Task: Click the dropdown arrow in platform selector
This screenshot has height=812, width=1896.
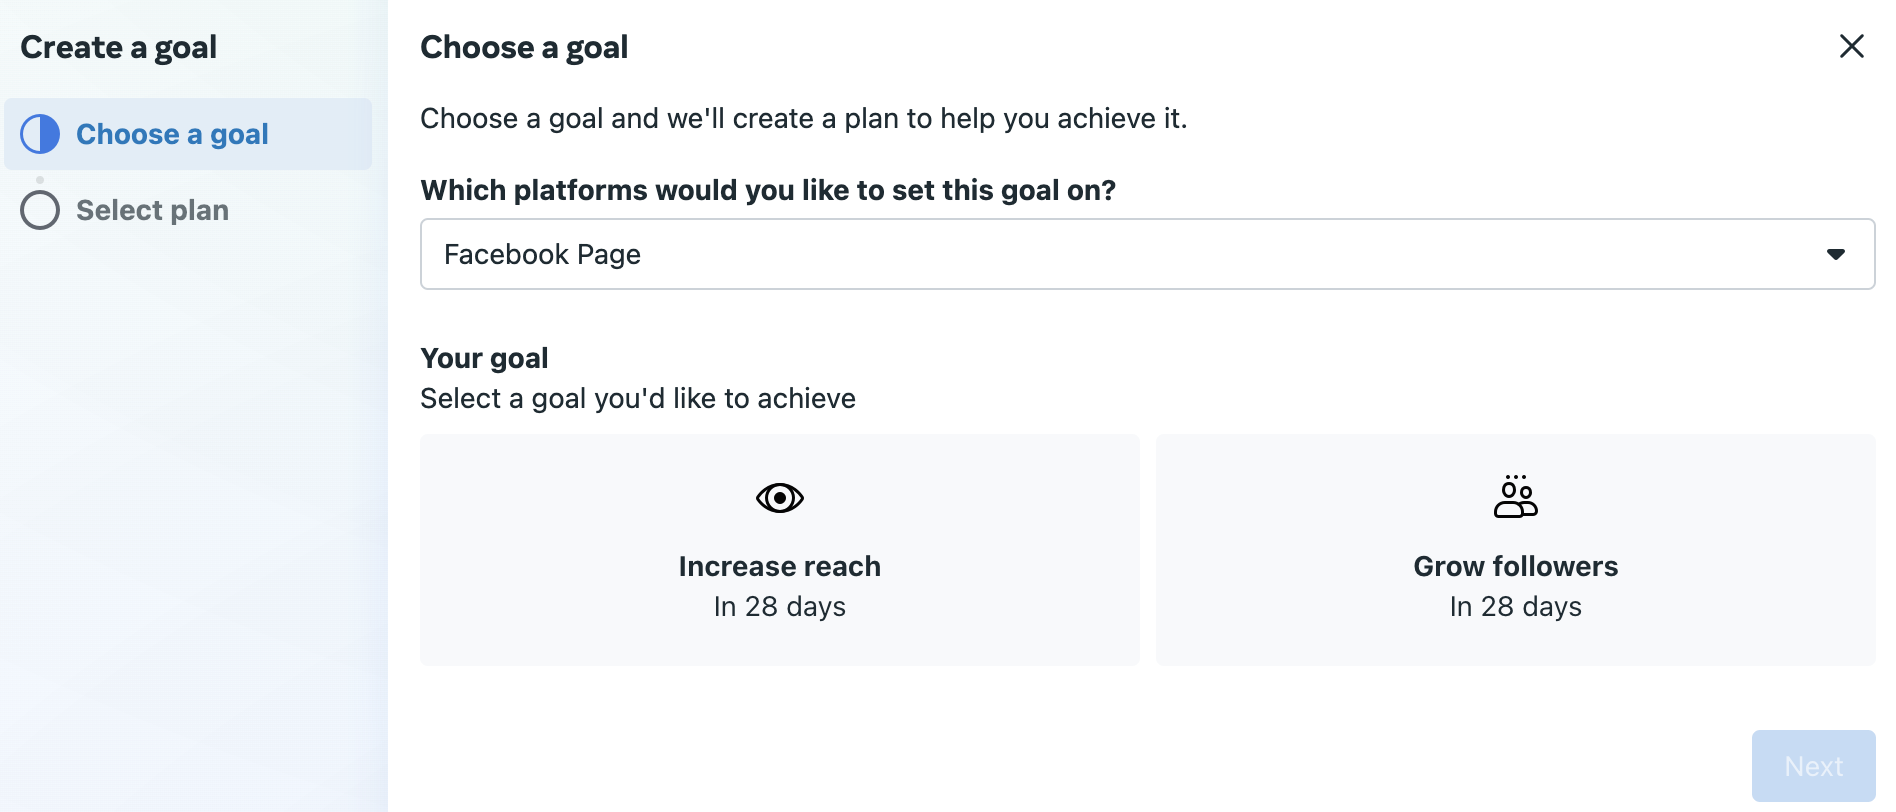Action: point(1835,254)
